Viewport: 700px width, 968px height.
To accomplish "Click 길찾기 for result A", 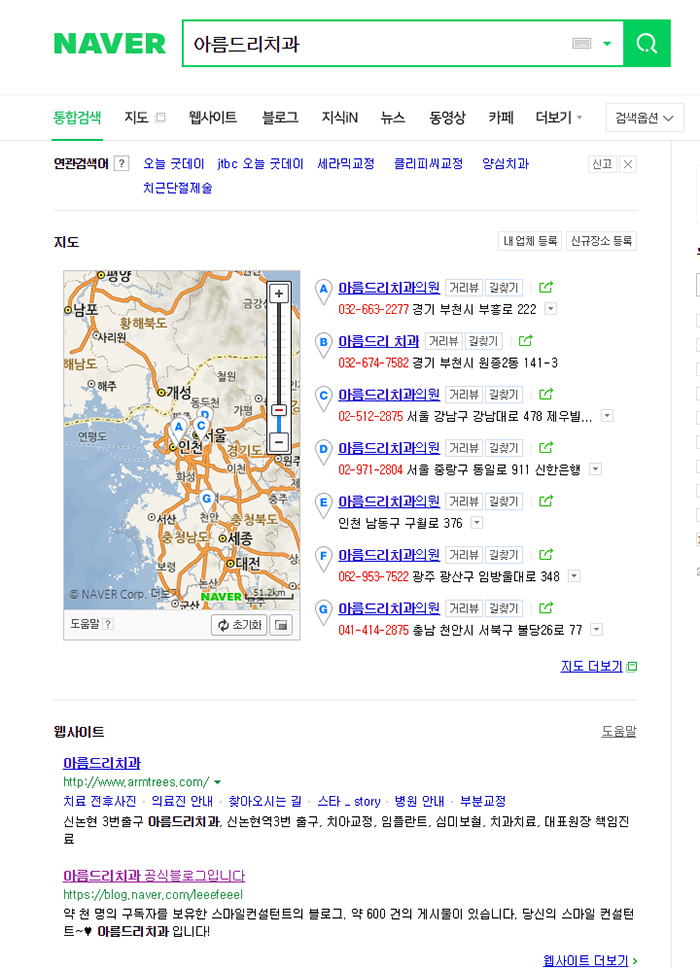I will (504, 288).
